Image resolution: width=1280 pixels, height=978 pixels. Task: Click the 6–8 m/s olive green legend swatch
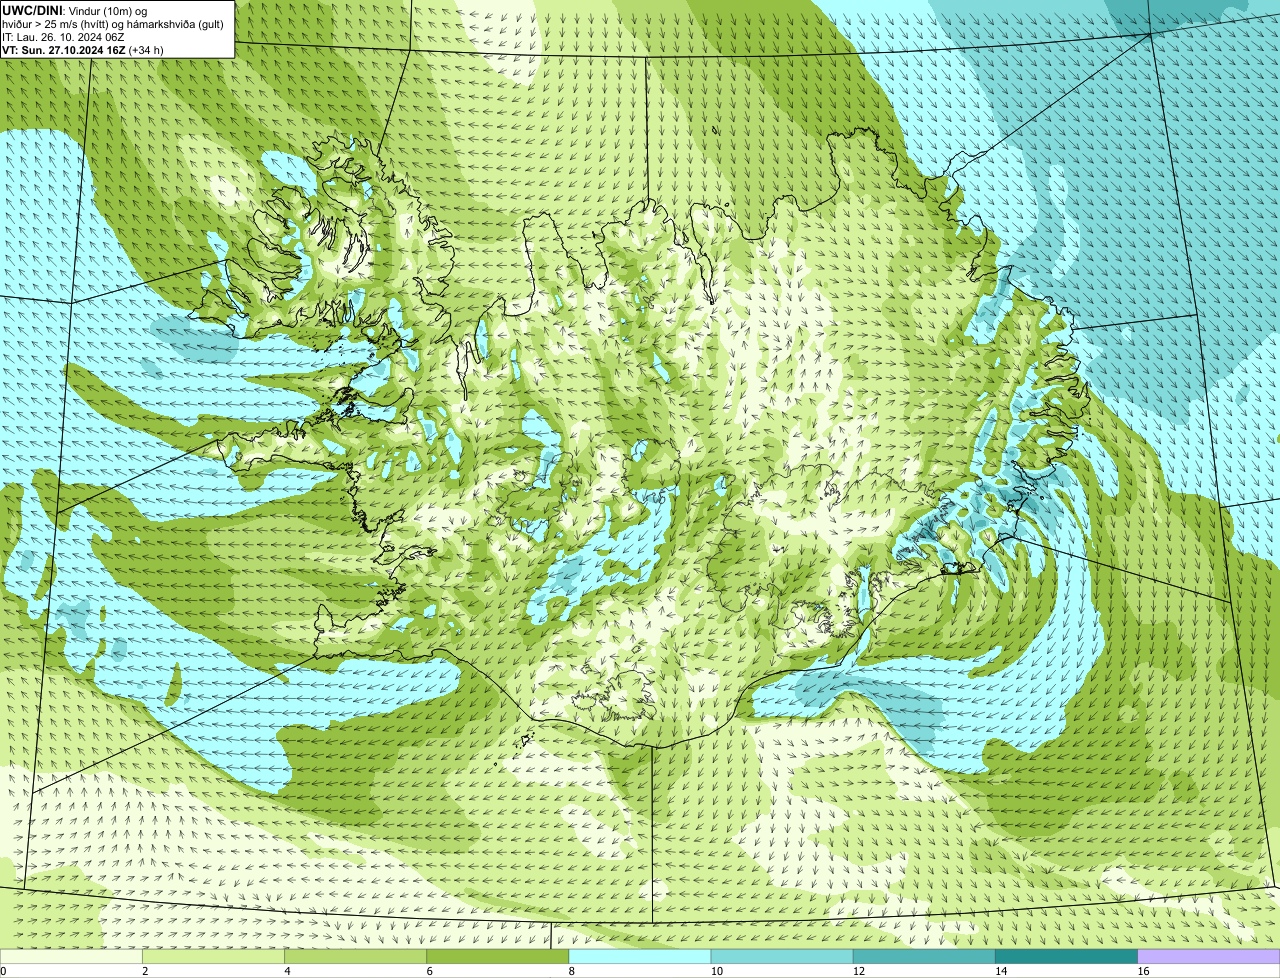click(498, 956)
